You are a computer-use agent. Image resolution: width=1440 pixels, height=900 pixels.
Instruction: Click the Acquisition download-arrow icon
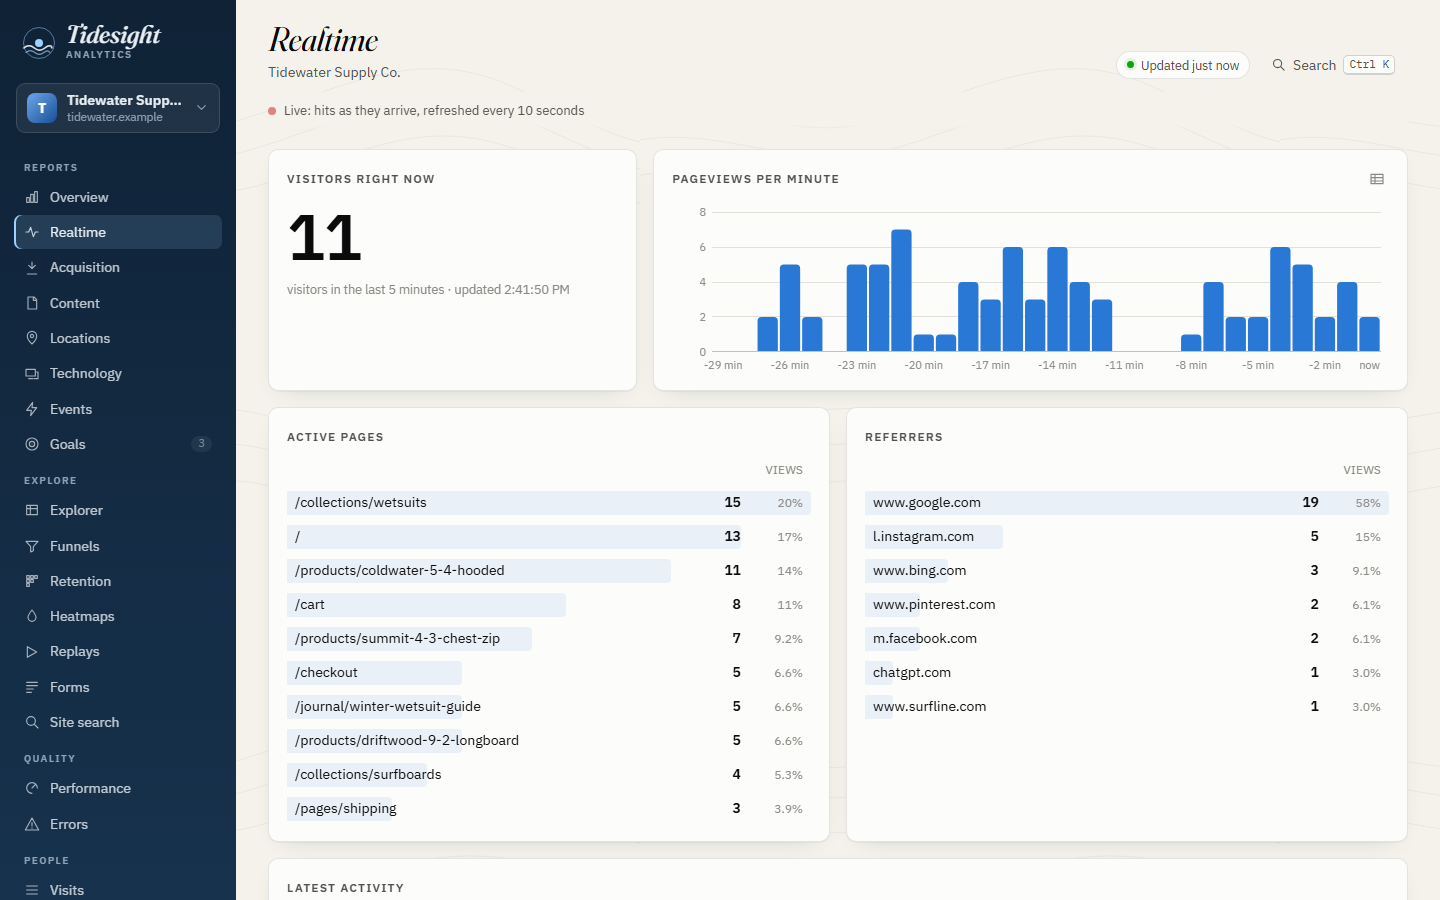tap(32, 267)
